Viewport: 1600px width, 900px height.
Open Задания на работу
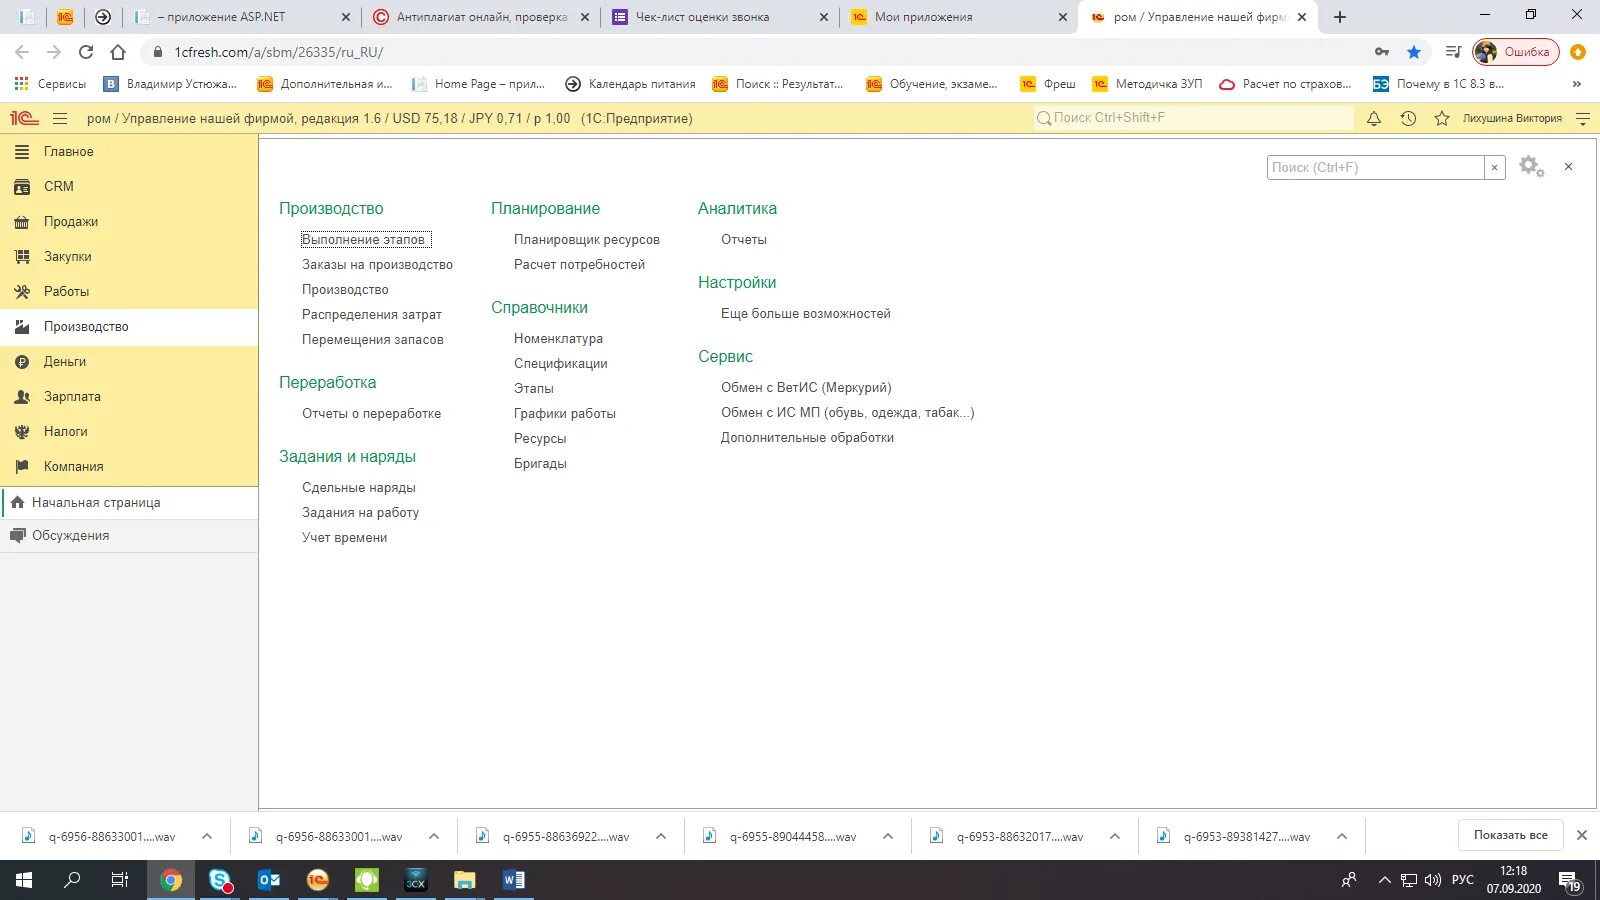click(x=360, y=513)
